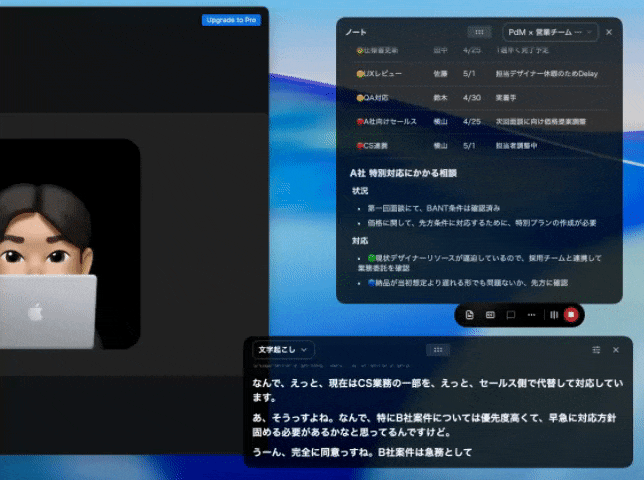Click the bullet about 特別プラン pricing in the notes

481,223
